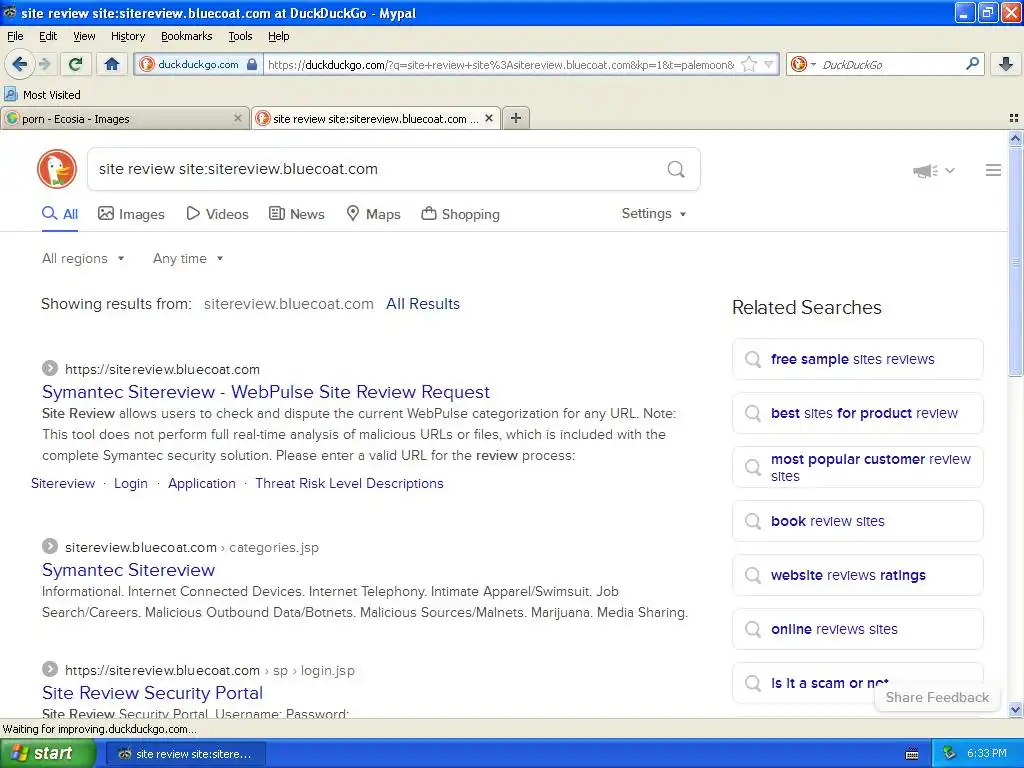Open the Tools menu

240,36
